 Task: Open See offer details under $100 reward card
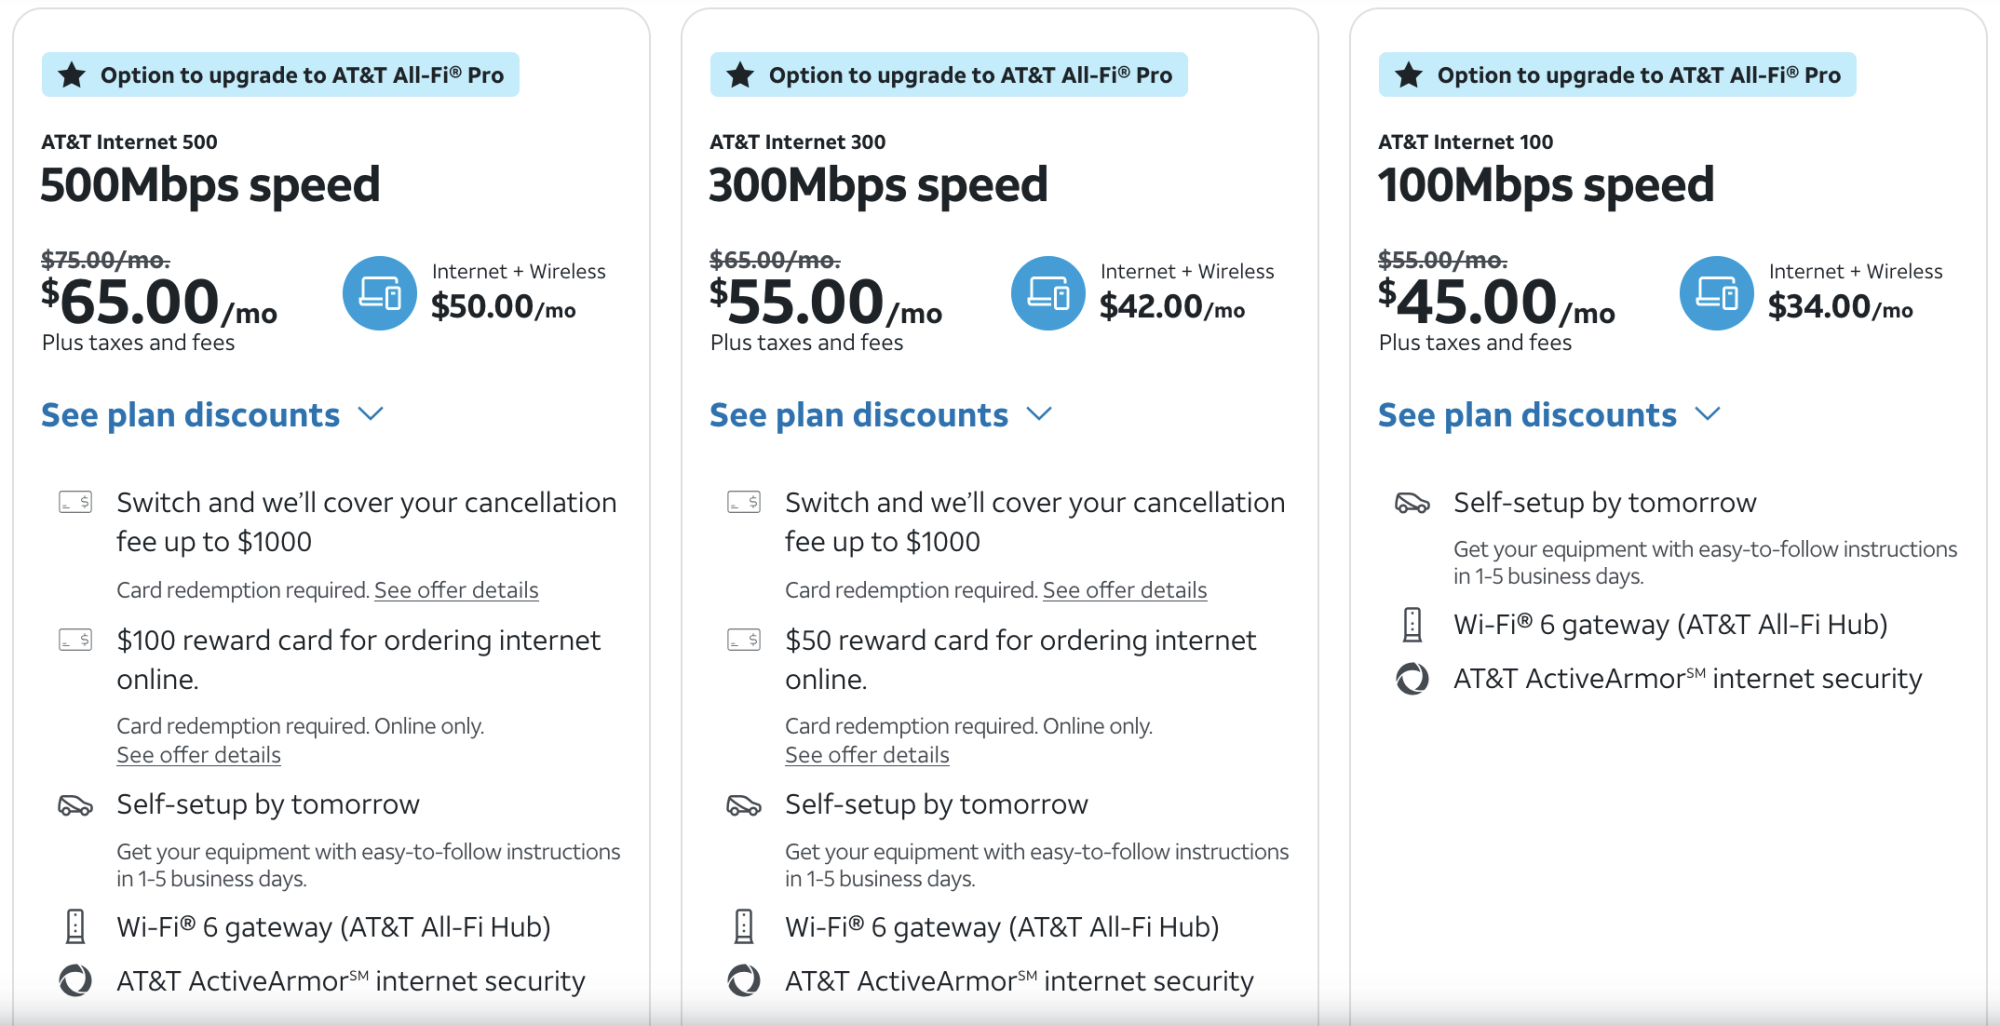click(x=198, y=756)
